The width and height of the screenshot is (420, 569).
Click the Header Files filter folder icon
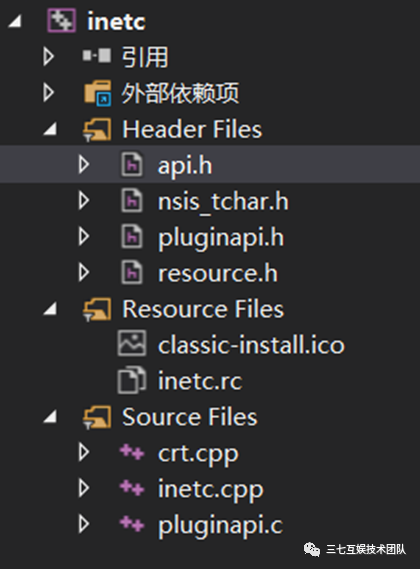click(x=97, y=130)
